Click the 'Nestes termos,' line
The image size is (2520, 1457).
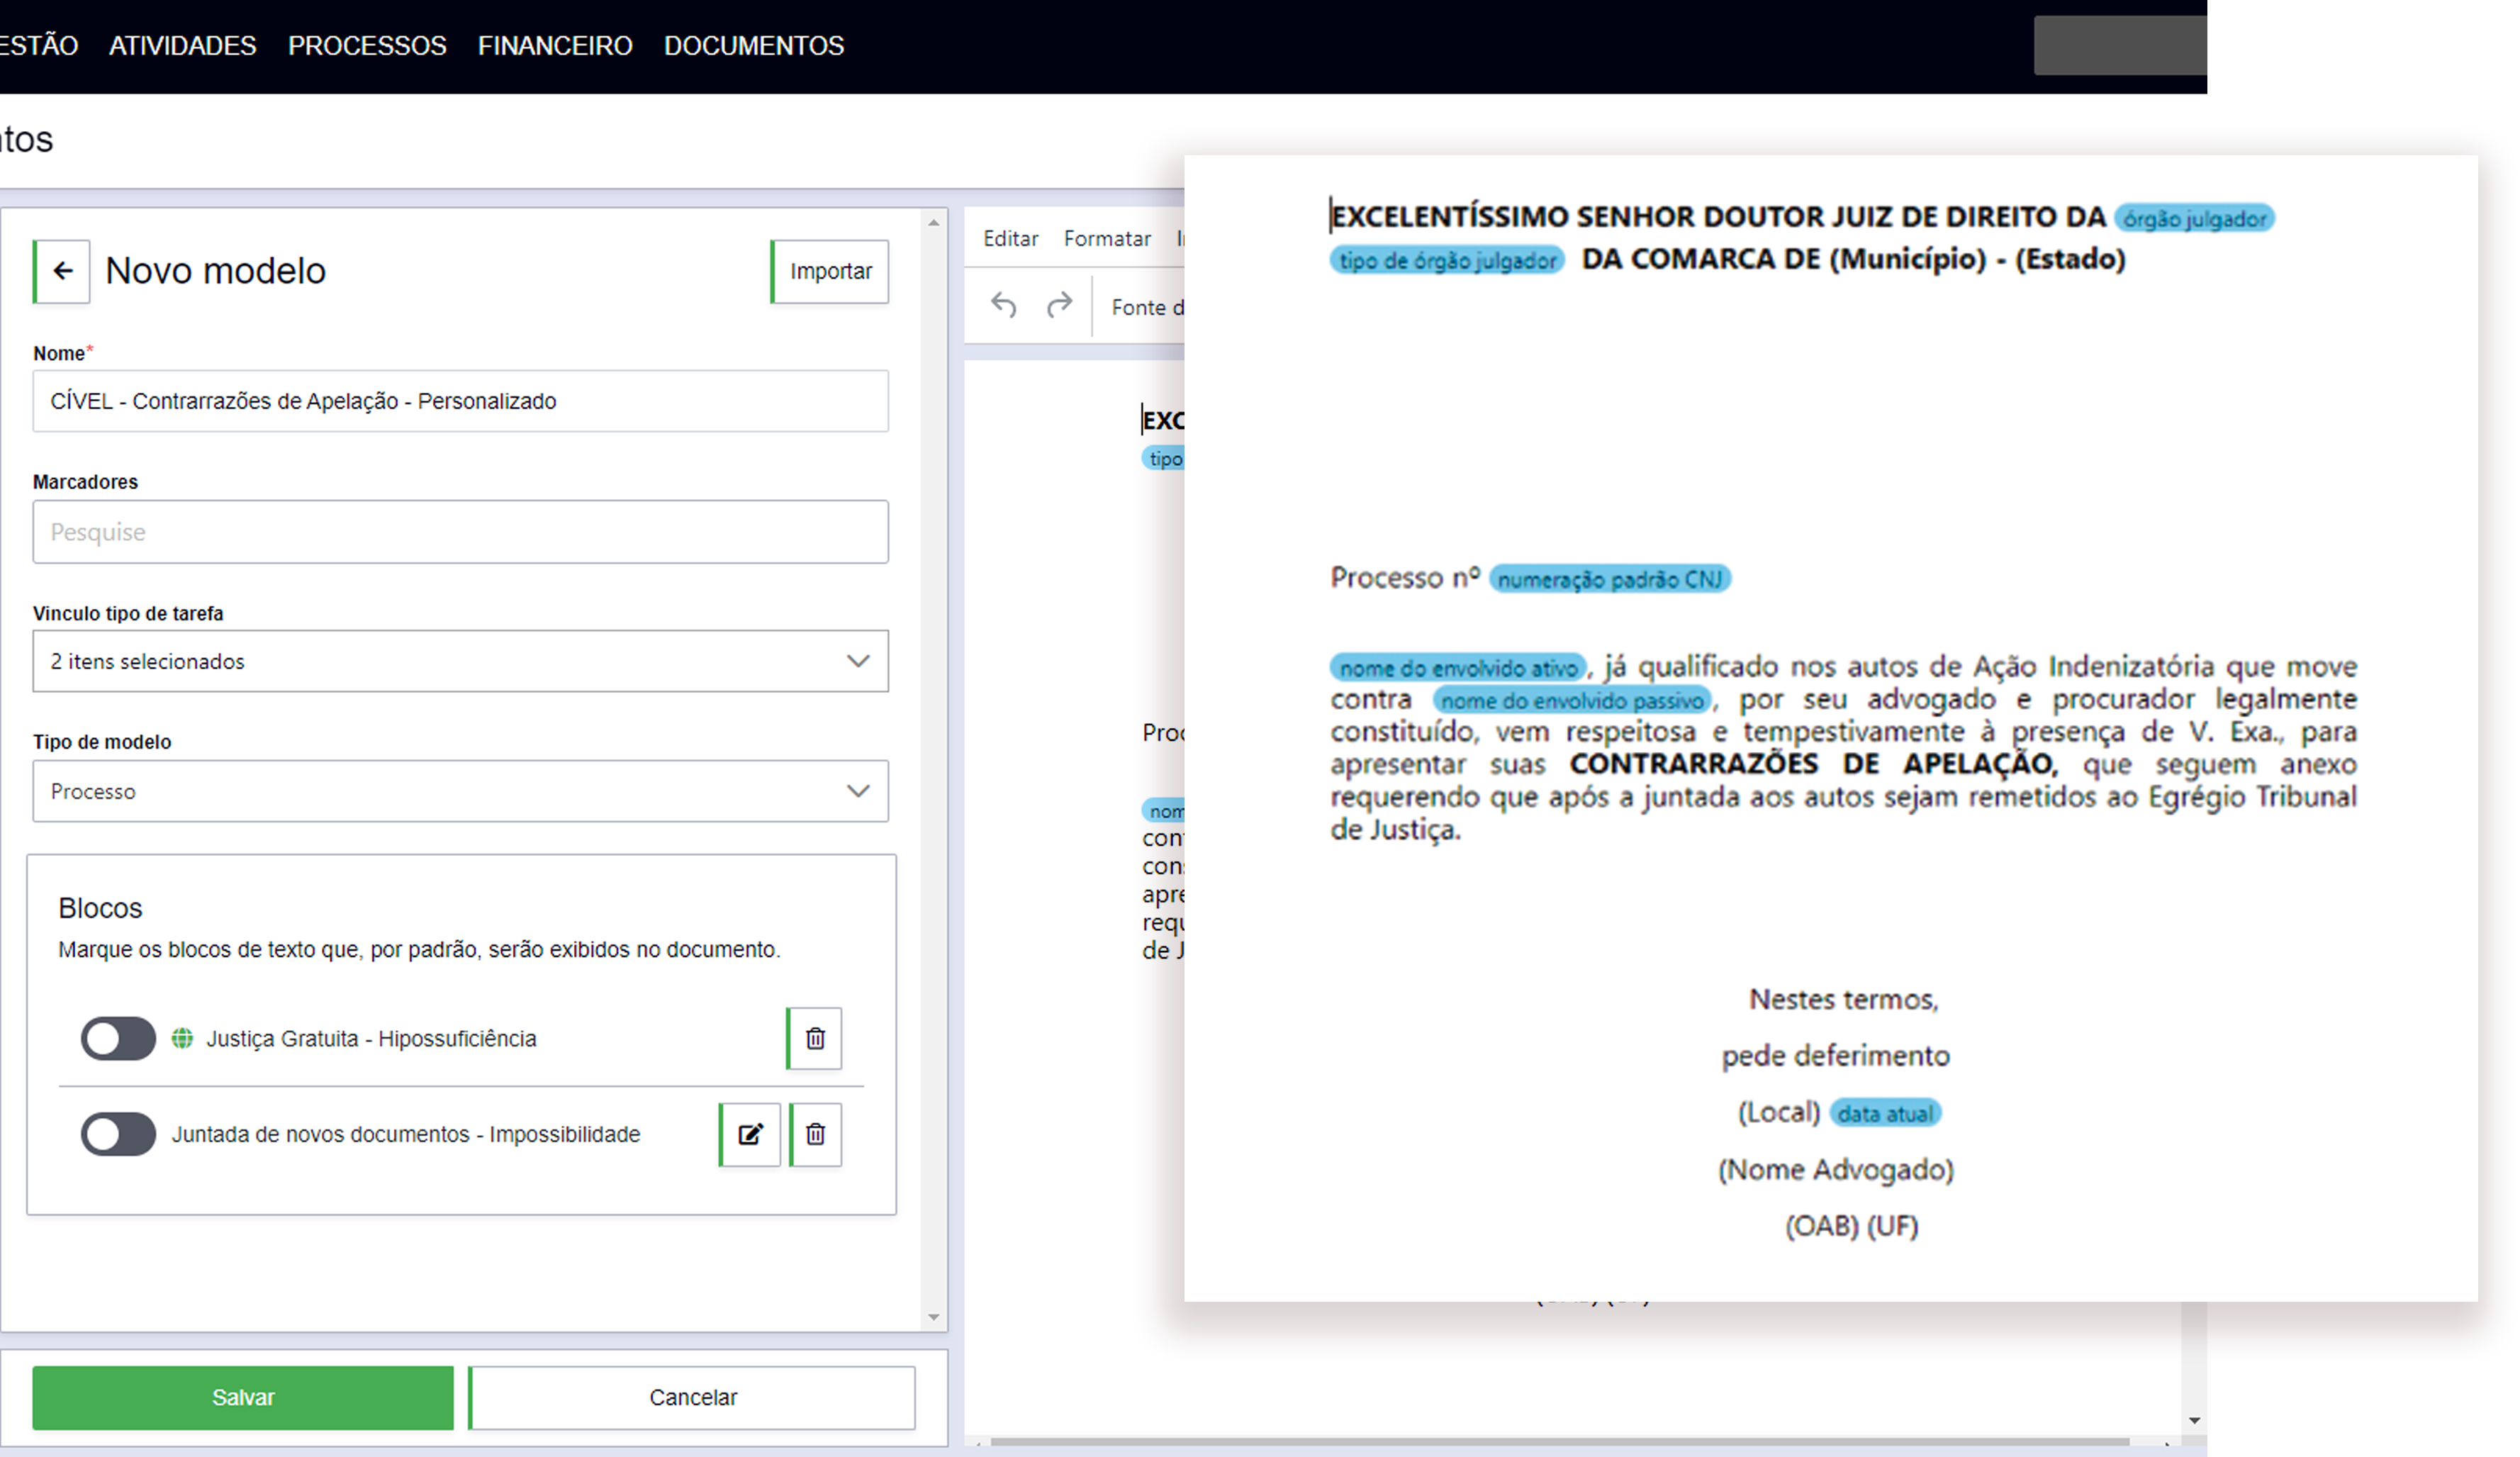tap(1844, 999)
